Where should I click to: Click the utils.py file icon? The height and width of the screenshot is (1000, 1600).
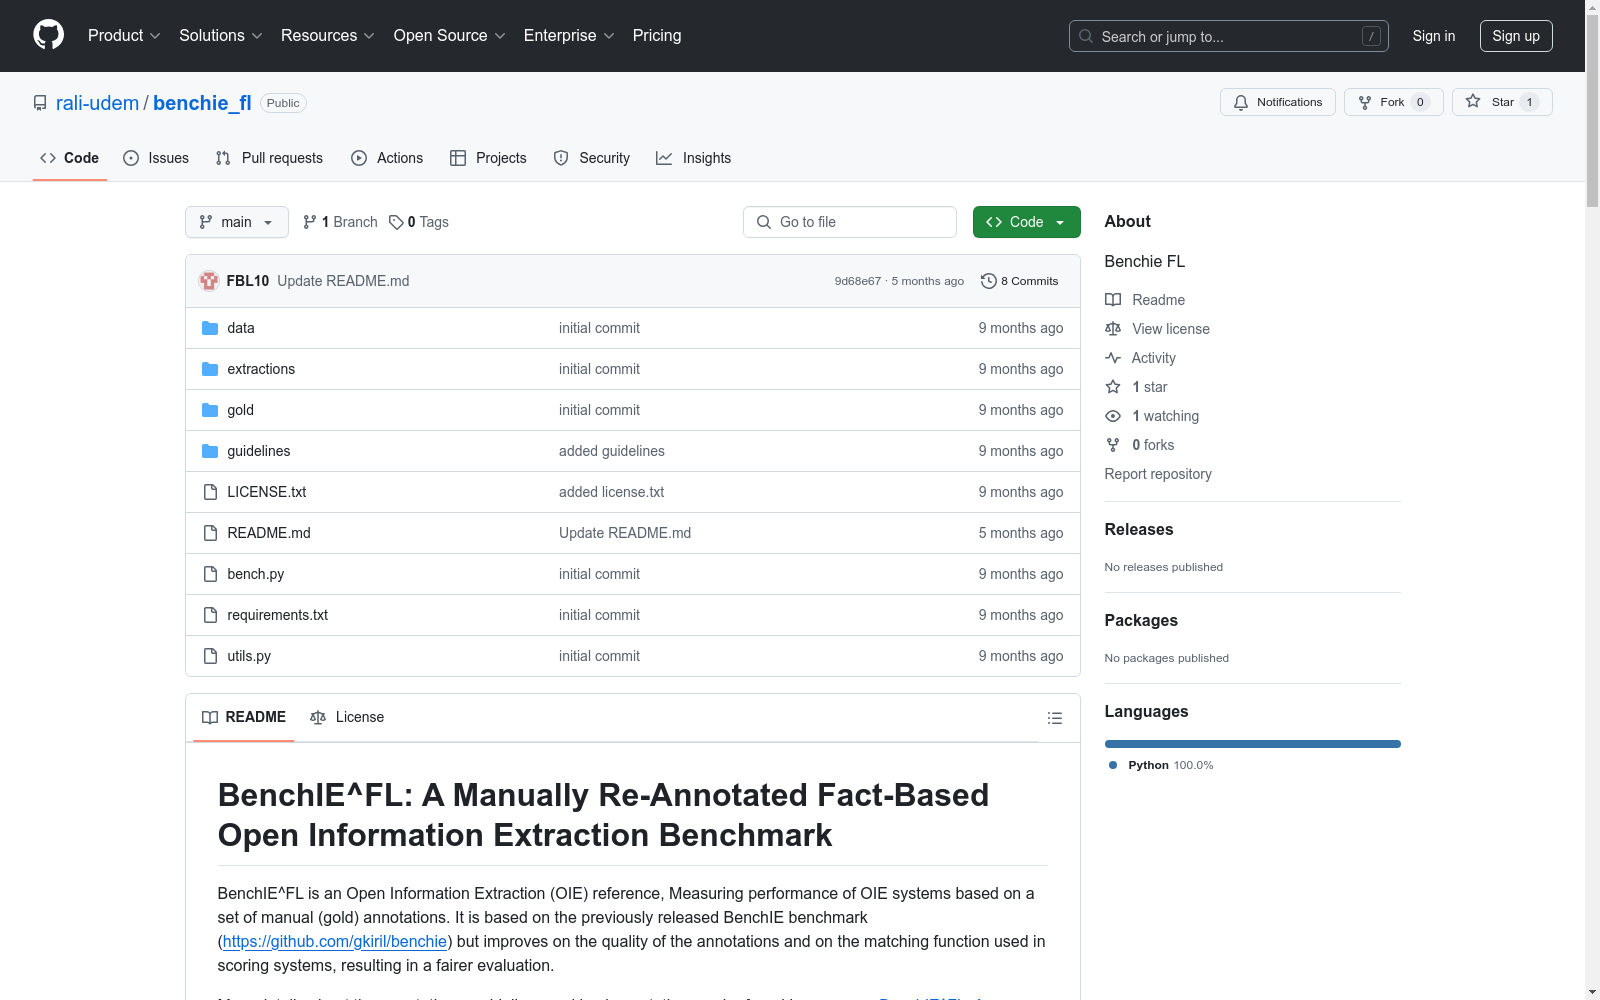pos(210,656)
